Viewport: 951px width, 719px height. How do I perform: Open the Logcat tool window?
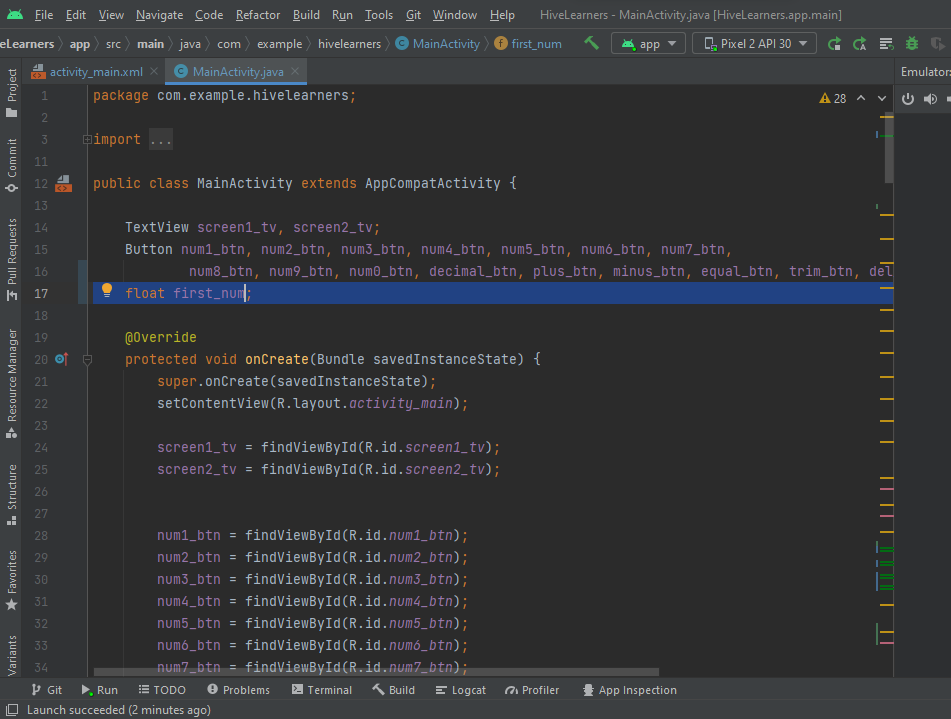coord(460,690)
